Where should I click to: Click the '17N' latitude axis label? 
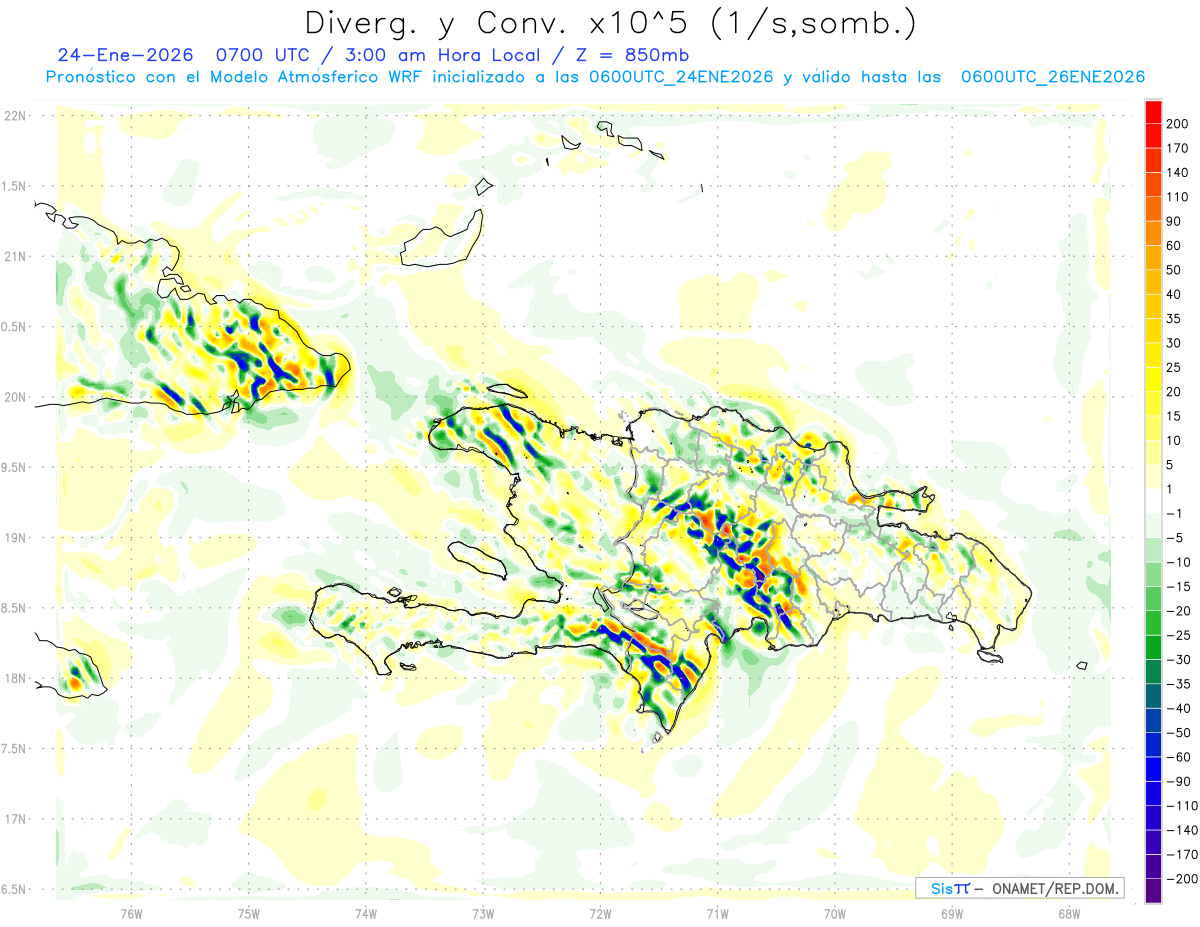[15, 820]
